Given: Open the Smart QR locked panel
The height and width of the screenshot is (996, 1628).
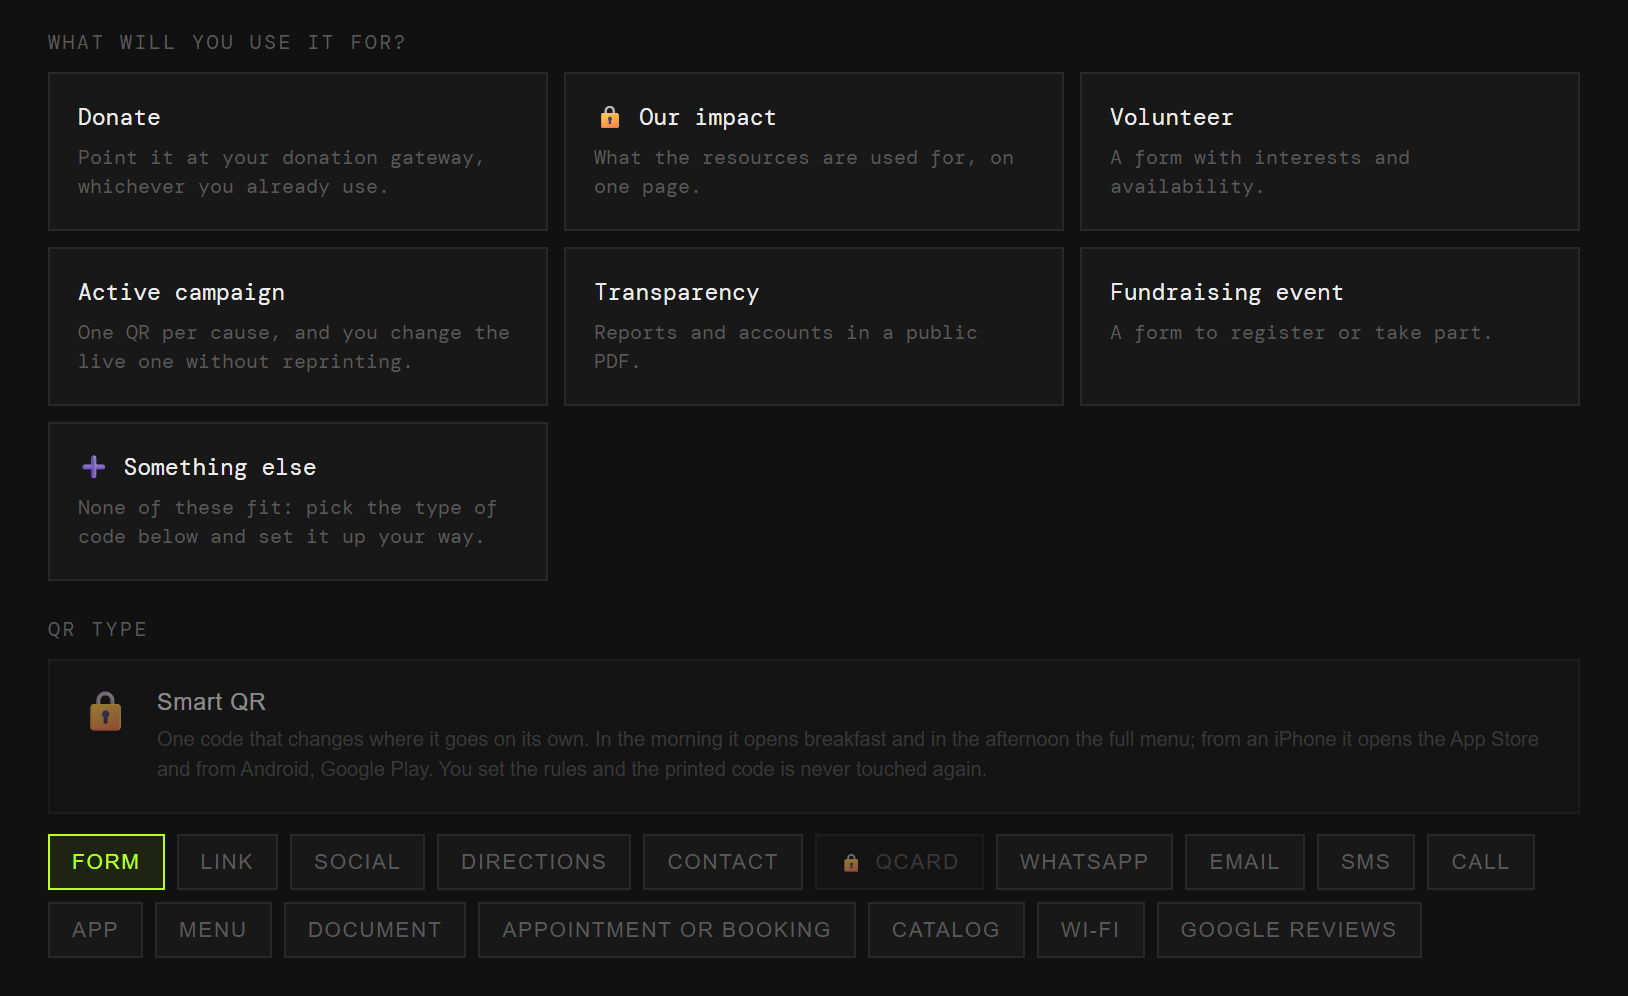Looking at the screenshot, I should click(814, 736).
